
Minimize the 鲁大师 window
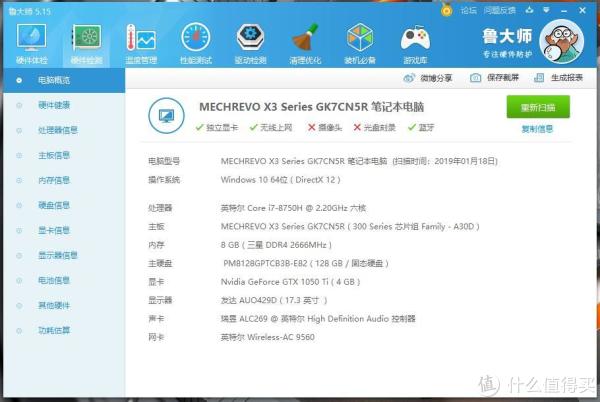564,11
